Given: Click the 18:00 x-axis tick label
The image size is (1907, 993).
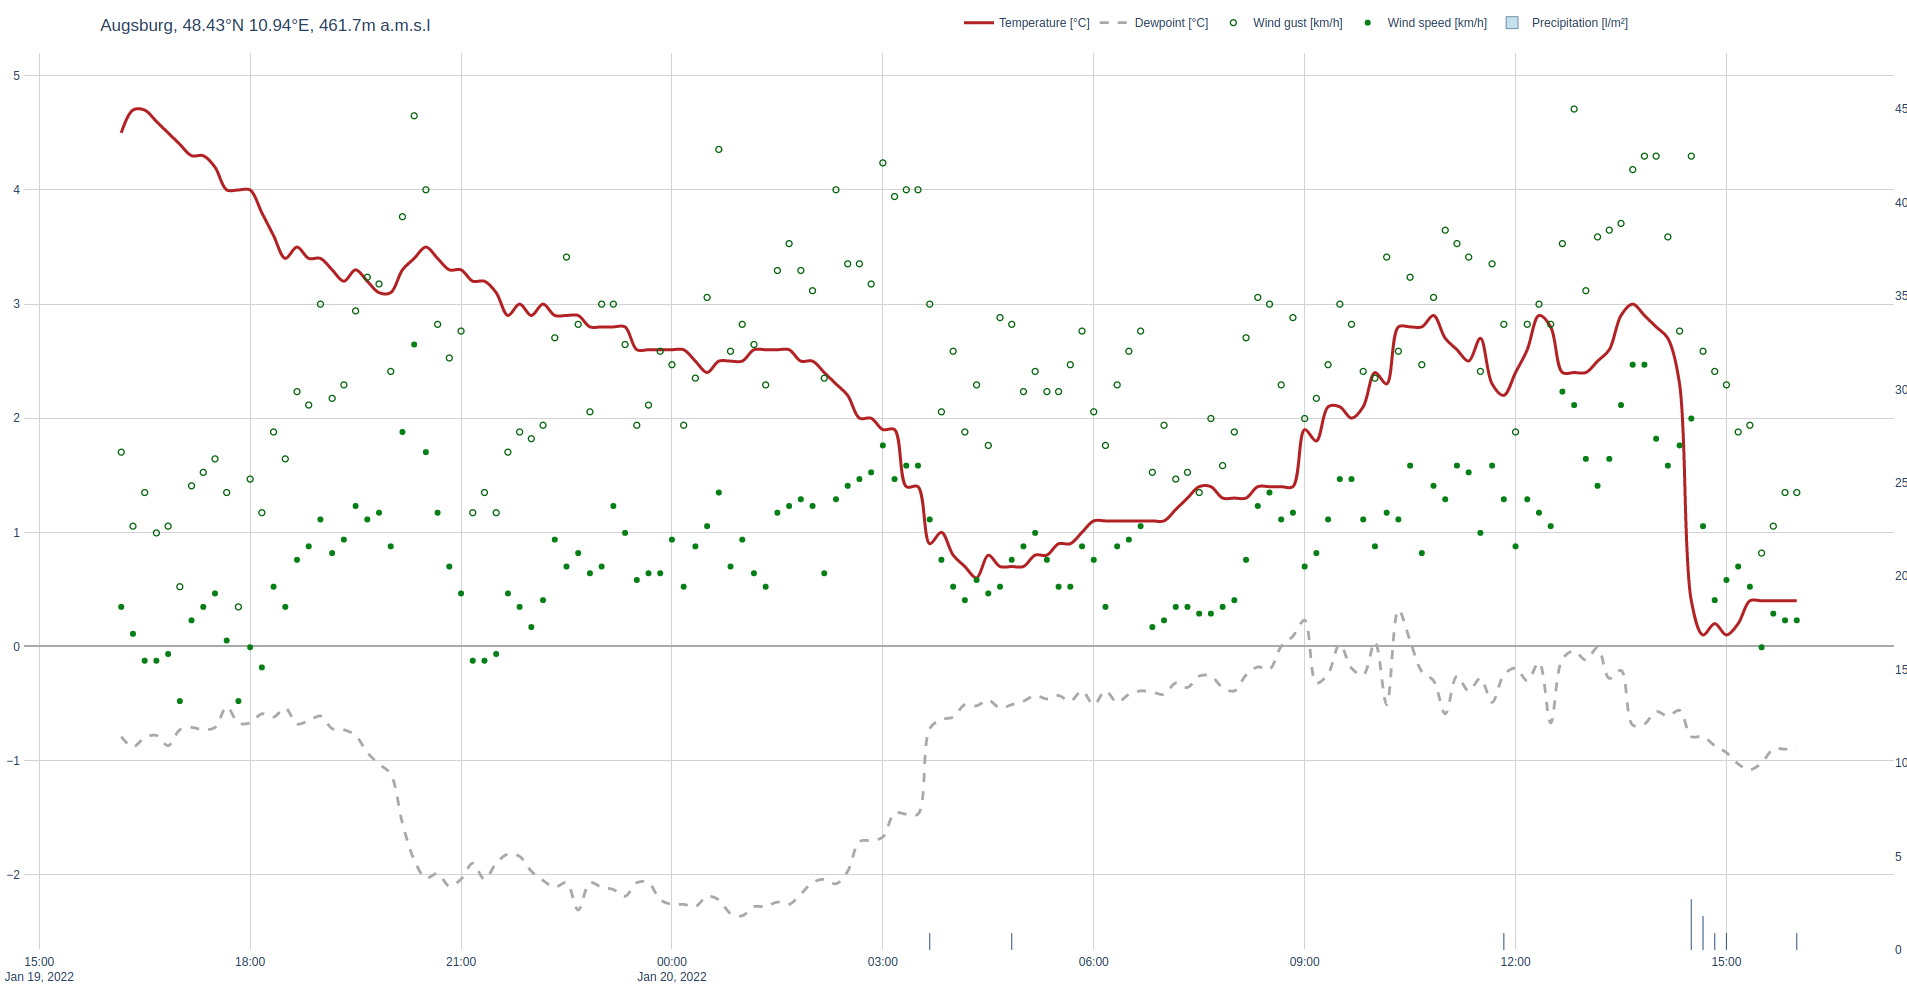Looking at the screenshot, I should [x=250, y=962].
